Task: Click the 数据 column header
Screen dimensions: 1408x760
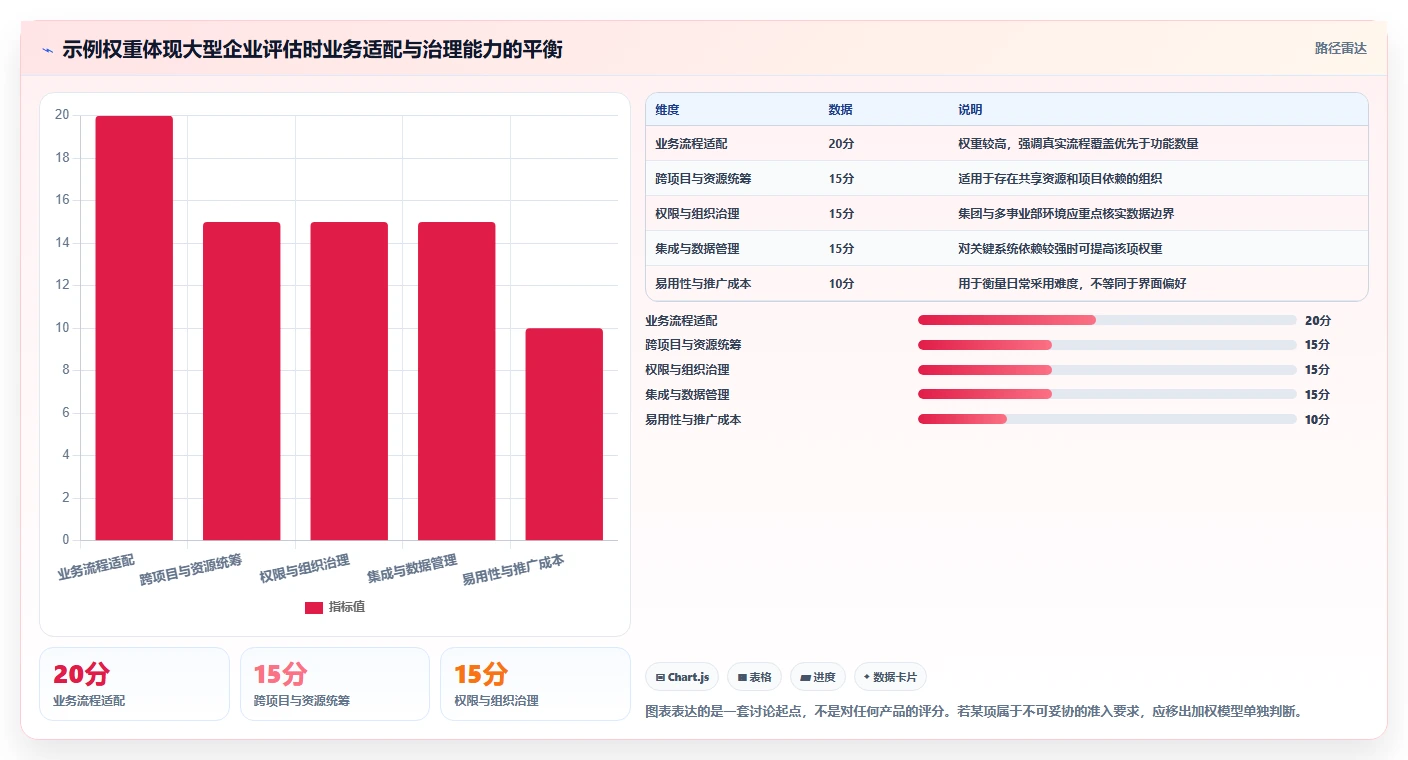Action: pos(841,110)
